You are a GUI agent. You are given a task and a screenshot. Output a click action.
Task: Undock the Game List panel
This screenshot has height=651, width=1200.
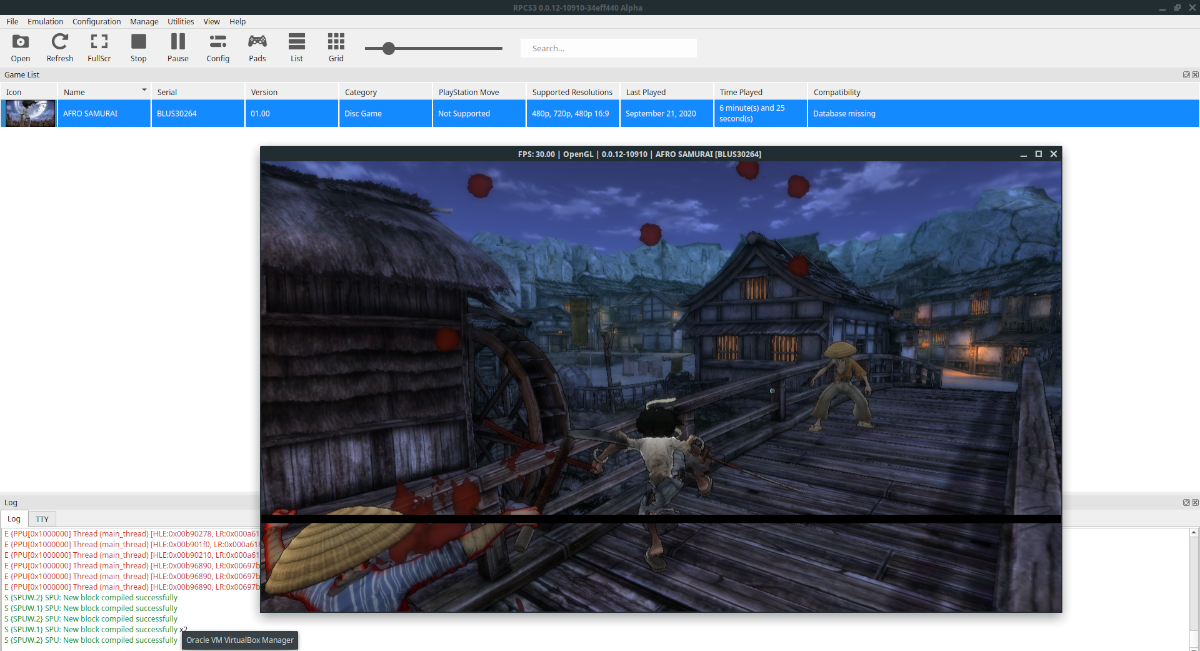click(1186, 74)
